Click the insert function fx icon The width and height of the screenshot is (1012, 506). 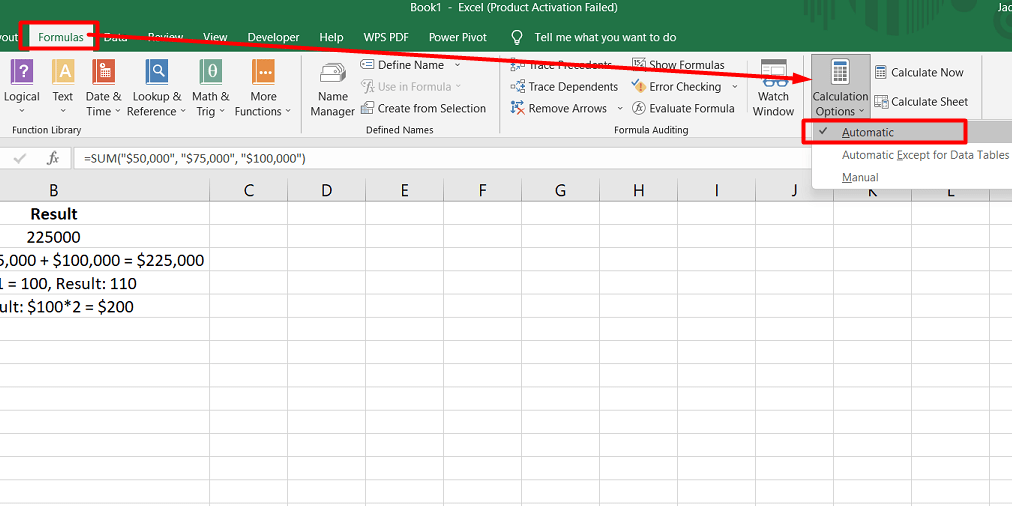tap(54, 158)
